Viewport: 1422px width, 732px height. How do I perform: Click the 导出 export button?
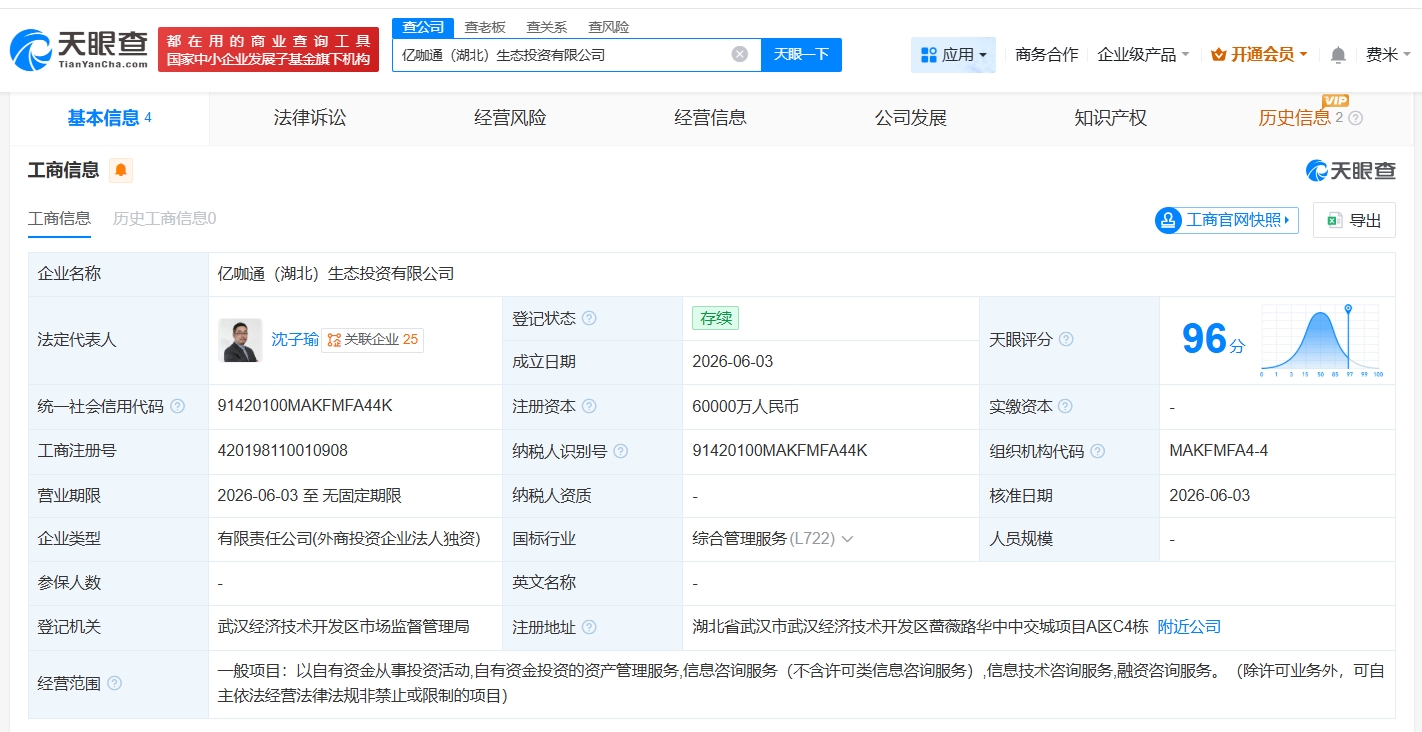[1354, 220]
